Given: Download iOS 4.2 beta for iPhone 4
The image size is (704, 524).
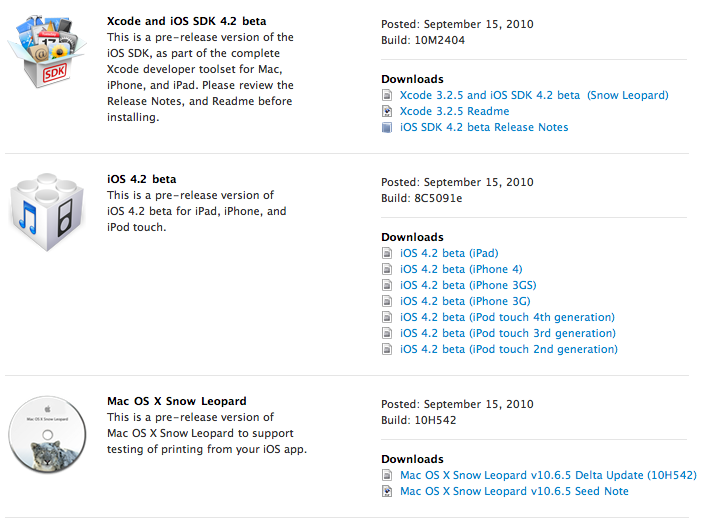Looking at the screenshot, I should [x=461, y=269].
